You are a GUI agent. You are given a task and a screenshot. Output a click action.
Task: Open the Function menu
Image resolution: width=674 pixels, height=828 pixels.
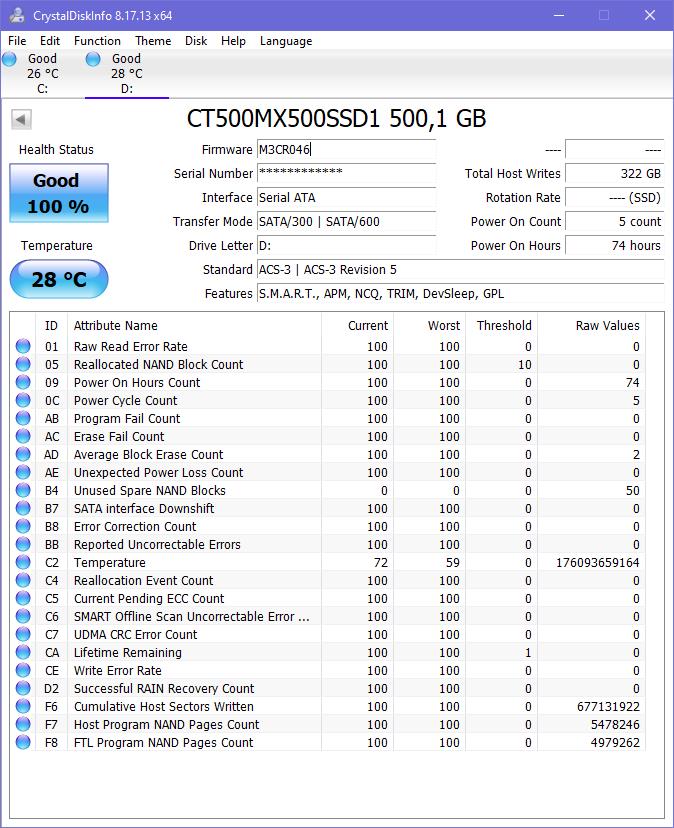tap(97, 41)
